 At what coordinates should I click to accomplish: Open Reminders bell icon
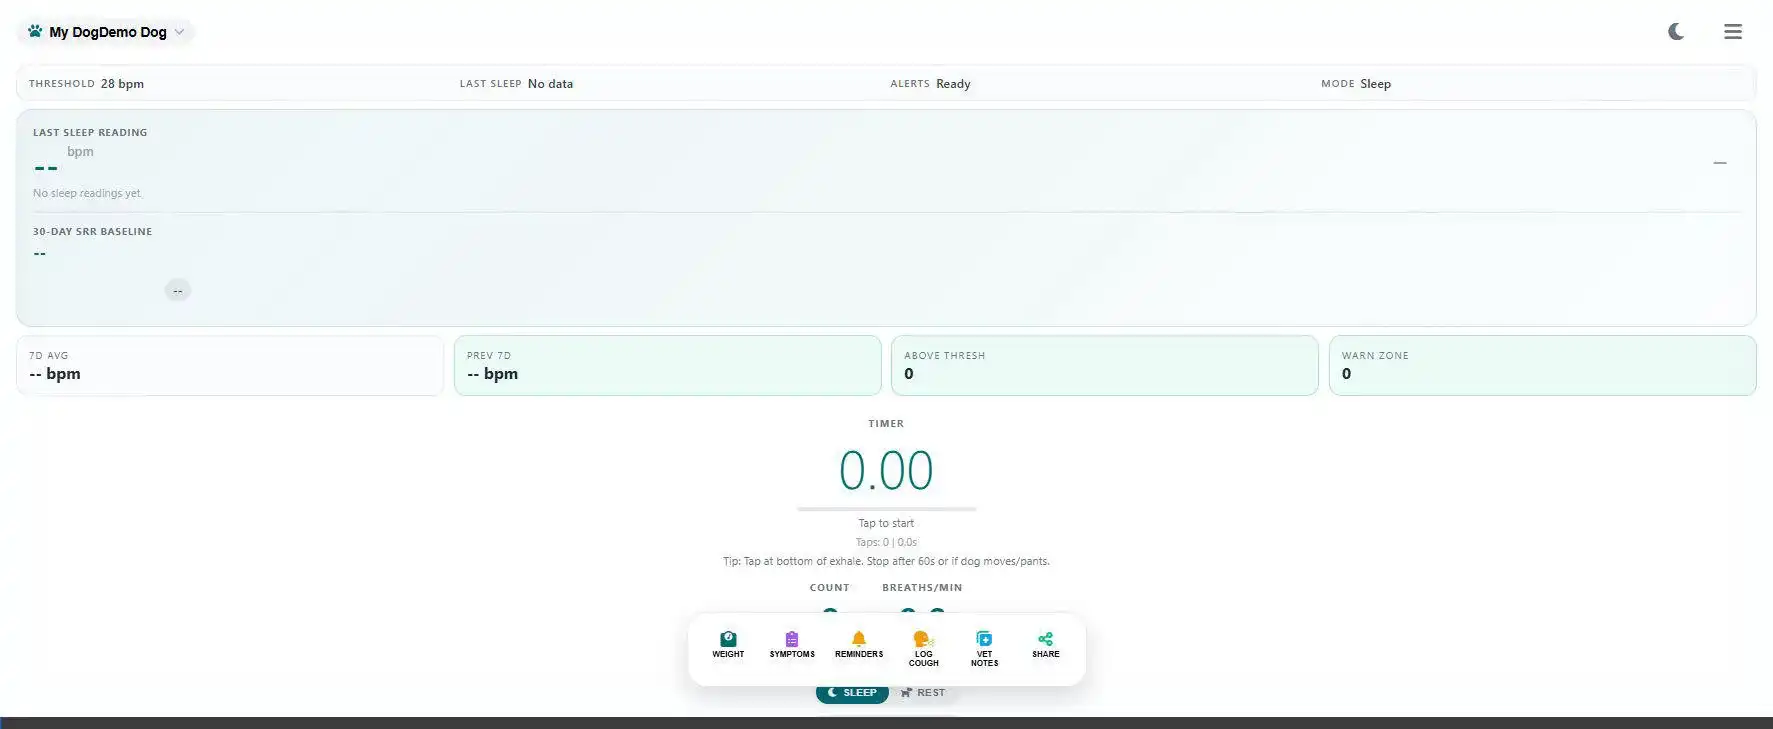858,640
